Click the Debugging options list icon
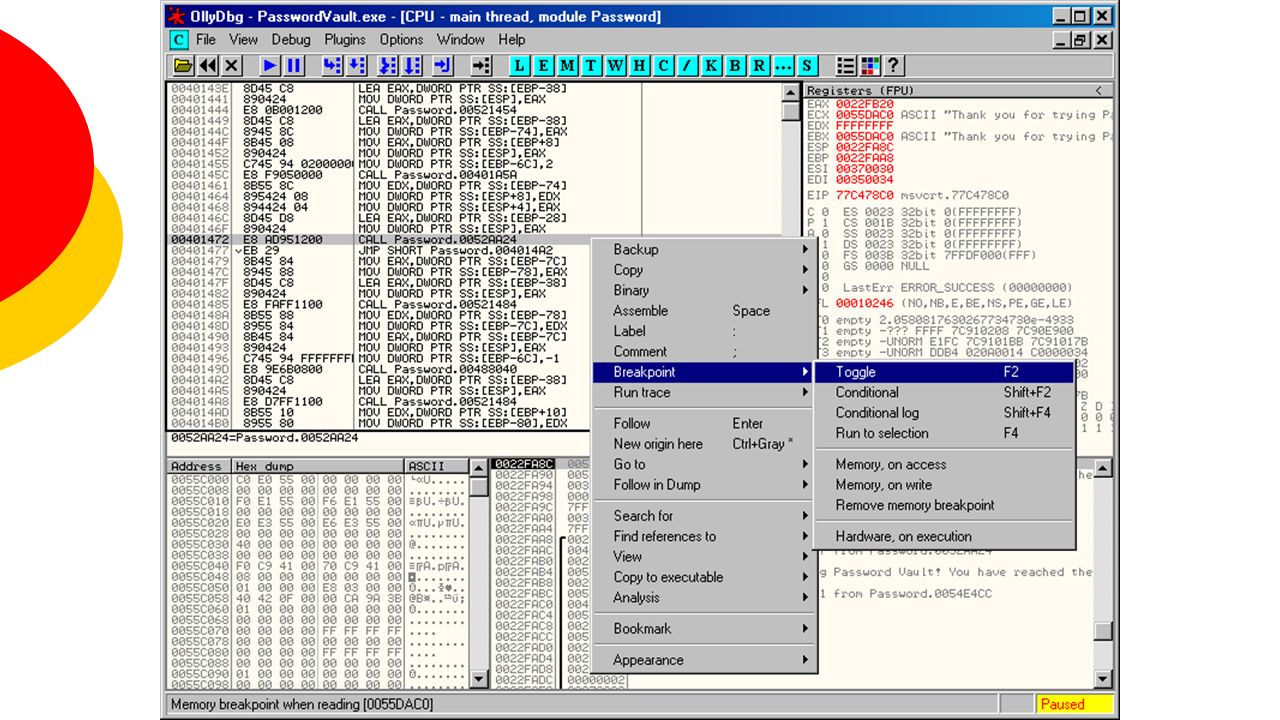Screen dimensions: 1280x720 (846, 66)
